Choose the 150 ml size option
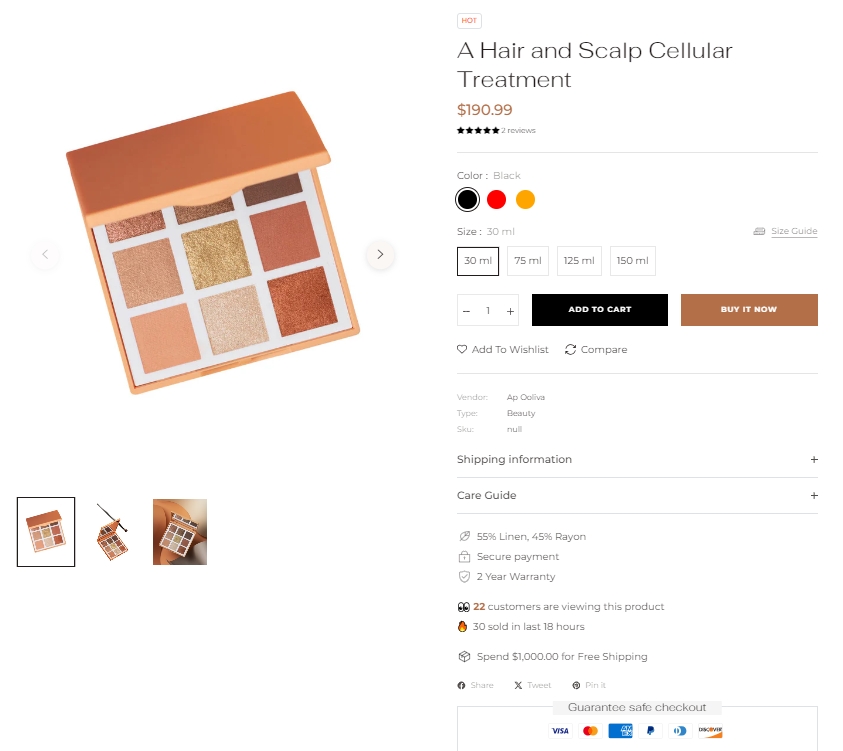Image resolution: width=843 pixels, height=751 pixels. (632, 261)
